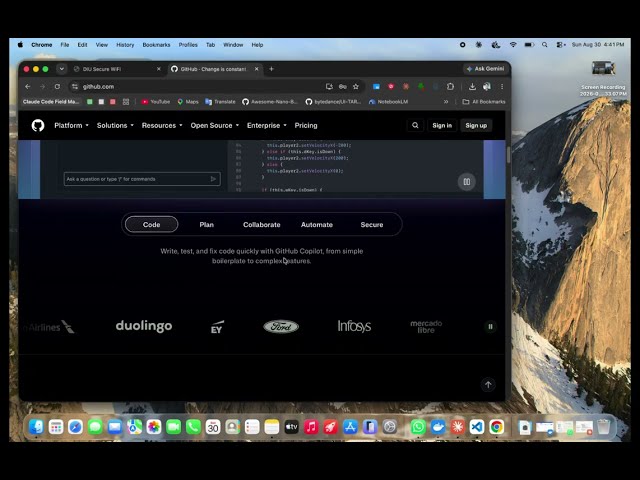This screenshot has height=480, width=640.
Task: Expand the Enterprise dropdown menu
Action: (x=267, y=125)
